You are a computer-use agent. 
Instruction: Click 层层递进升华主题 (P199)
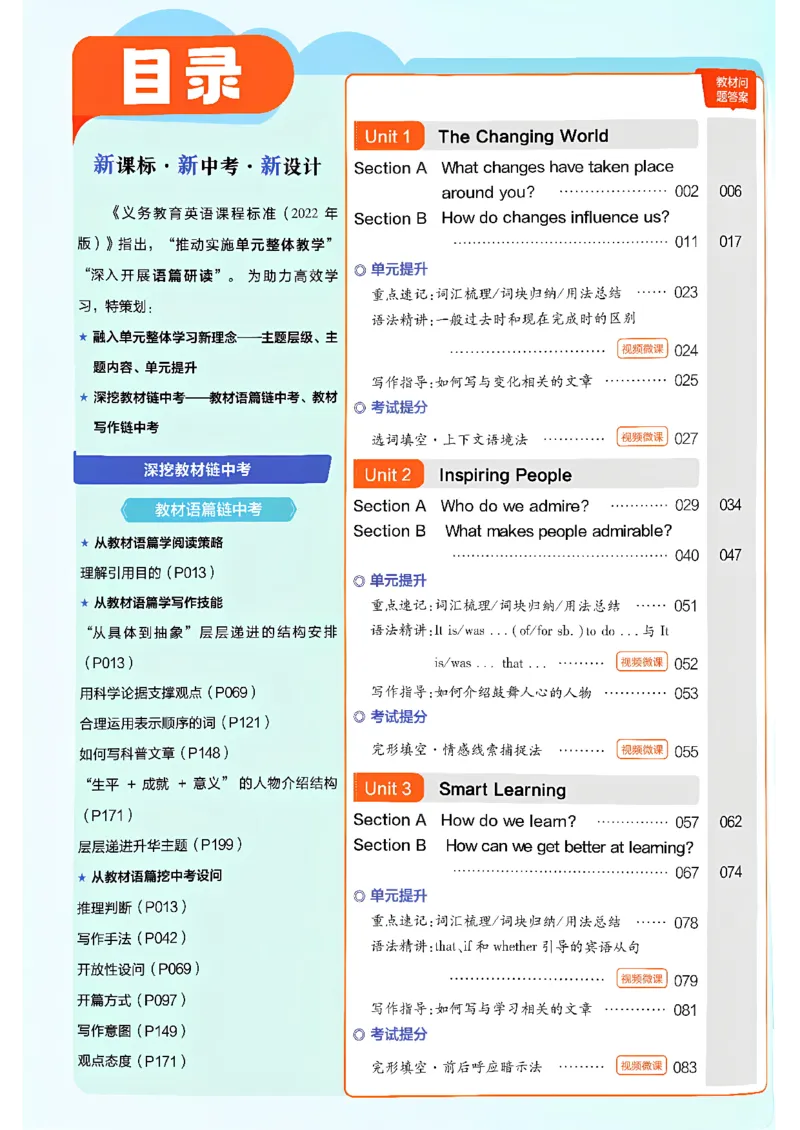(160, 845)
